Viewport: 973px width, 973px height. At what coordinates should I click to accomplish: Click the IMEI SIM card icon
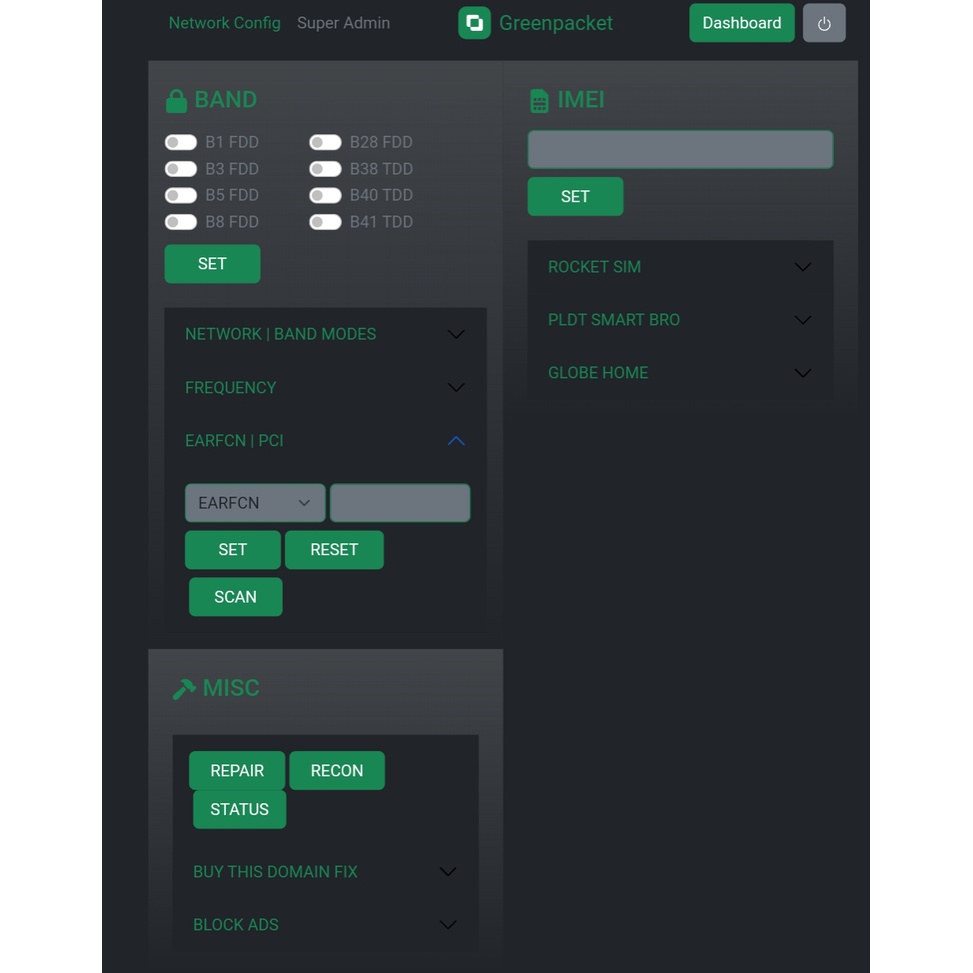coord(539,101)
